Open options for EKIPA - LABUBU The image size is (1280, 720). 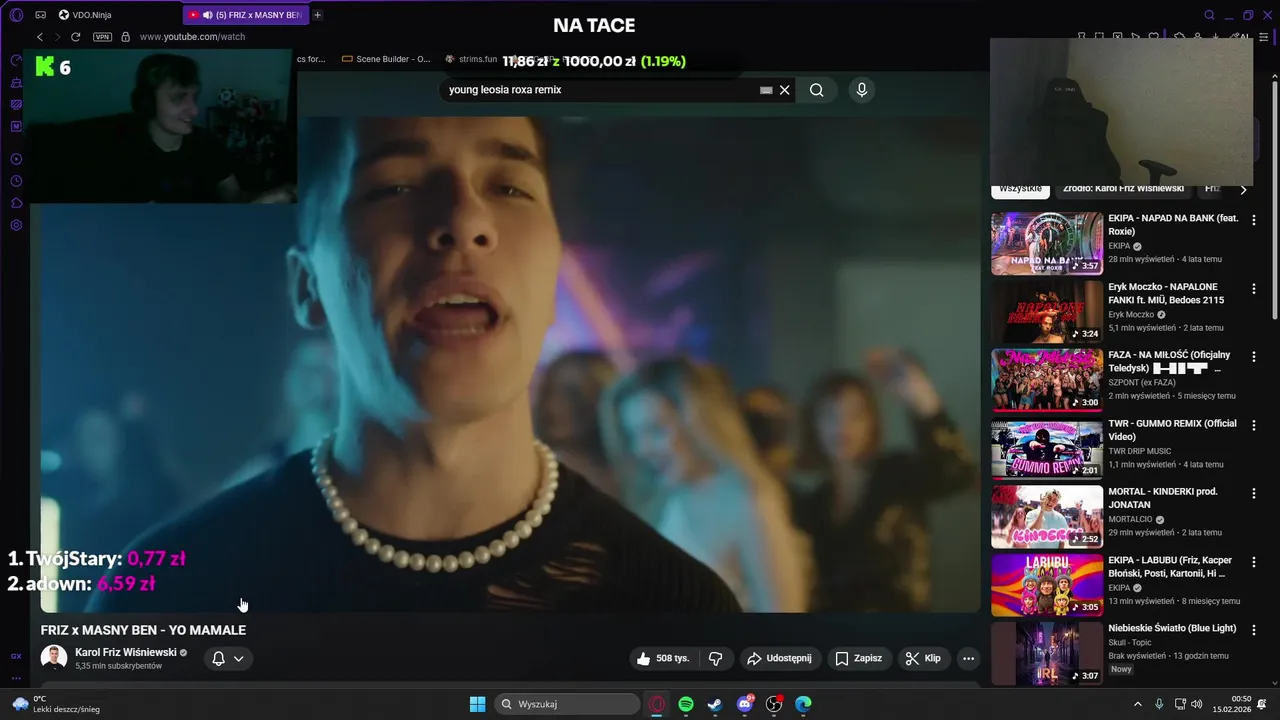pyautogui.click(x=1253, y=562)
